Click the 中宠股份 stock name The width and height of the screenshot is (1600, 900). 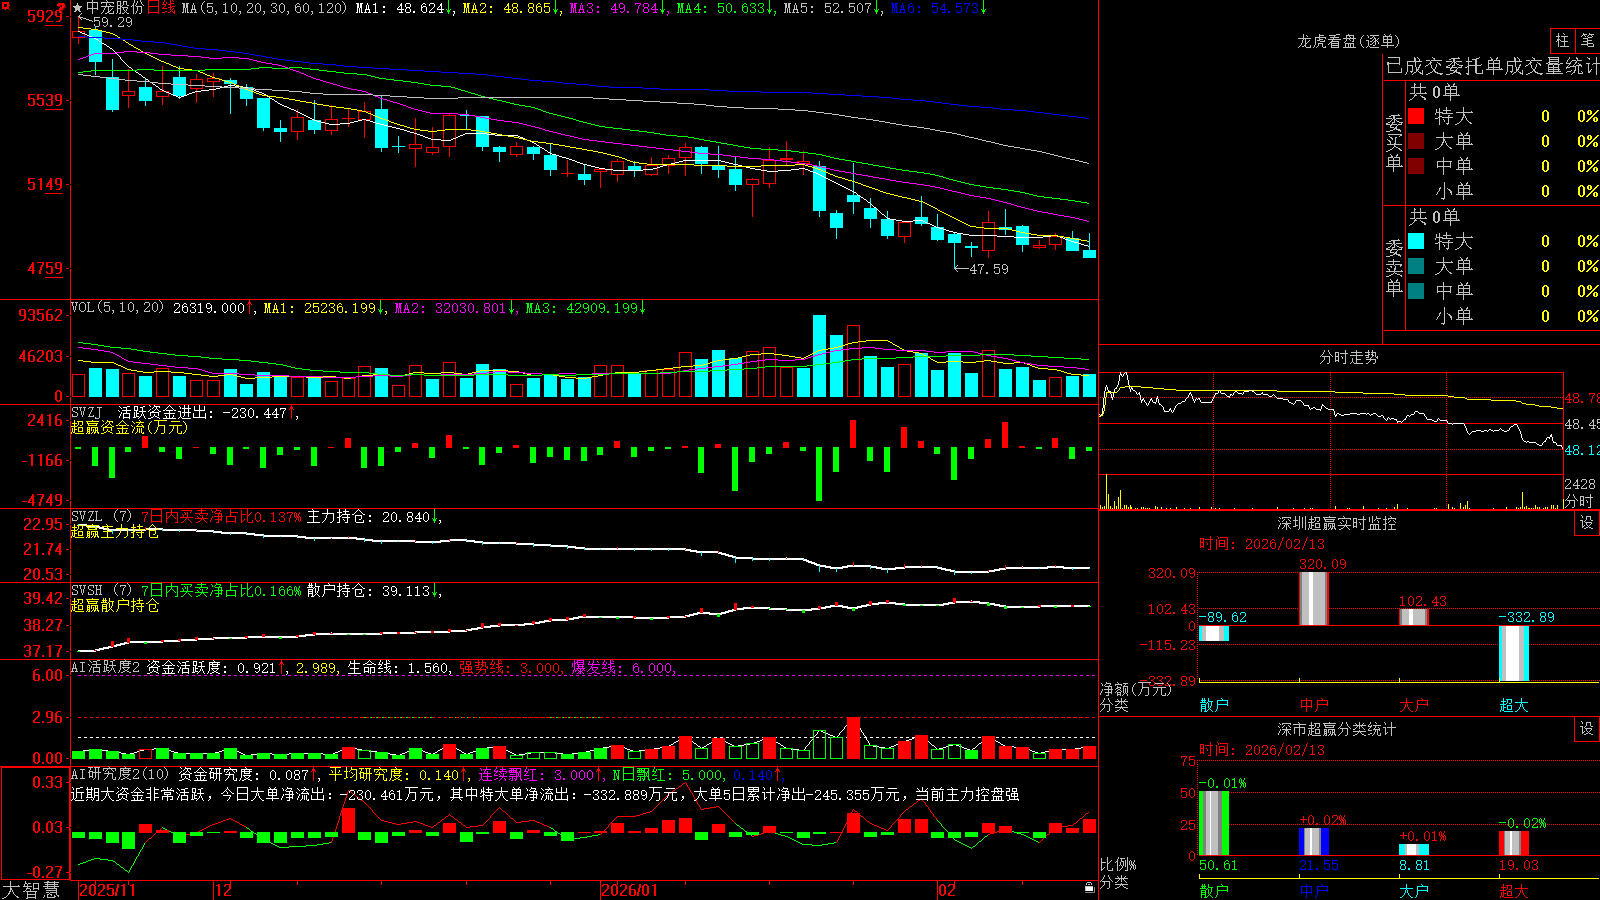(x=115, y=8)
